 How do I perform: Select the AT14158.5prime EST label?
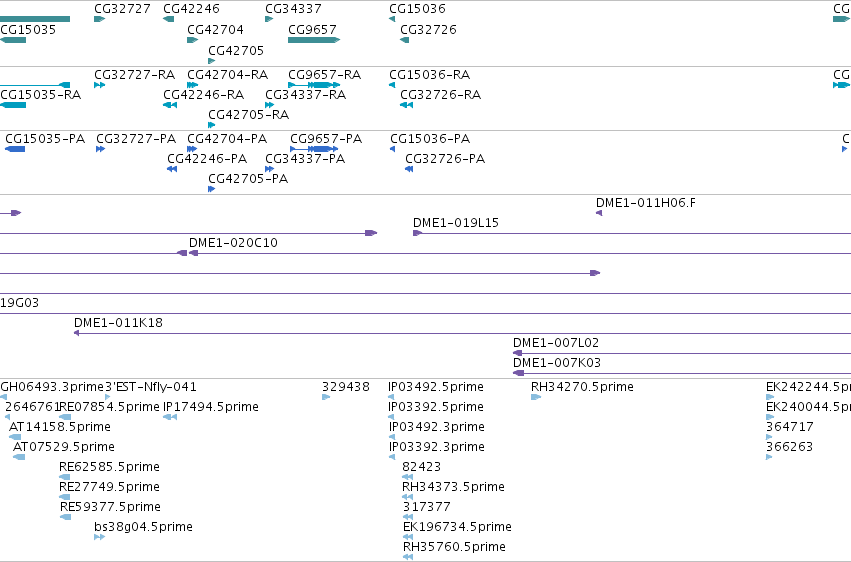coord(60,426)
